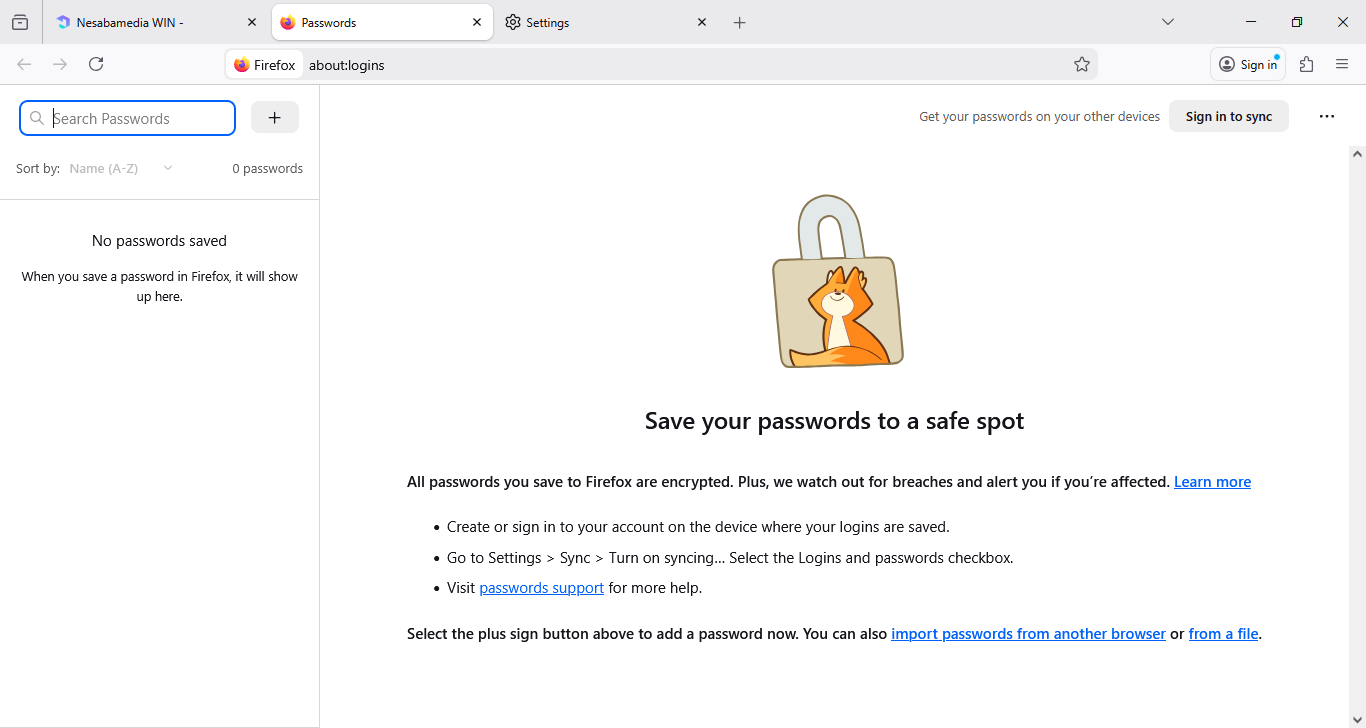Expand the Sort by Name (A-Z) dropdown
Viewport: 1366px width, 728px height.
[x=121, y=169]
